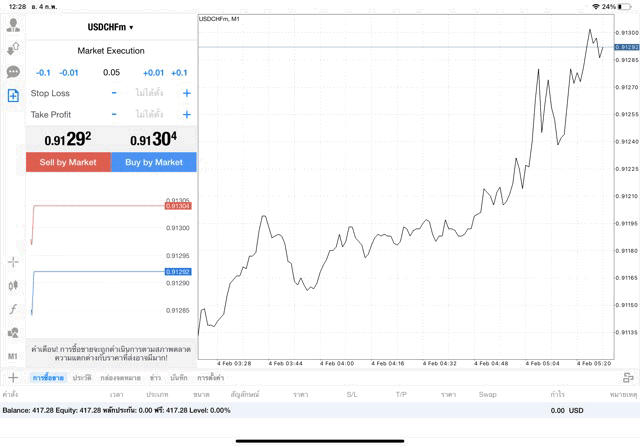The width and height of the screenshot is (640, 447).
Task: Click Buy by Market button
Action: 154,162
